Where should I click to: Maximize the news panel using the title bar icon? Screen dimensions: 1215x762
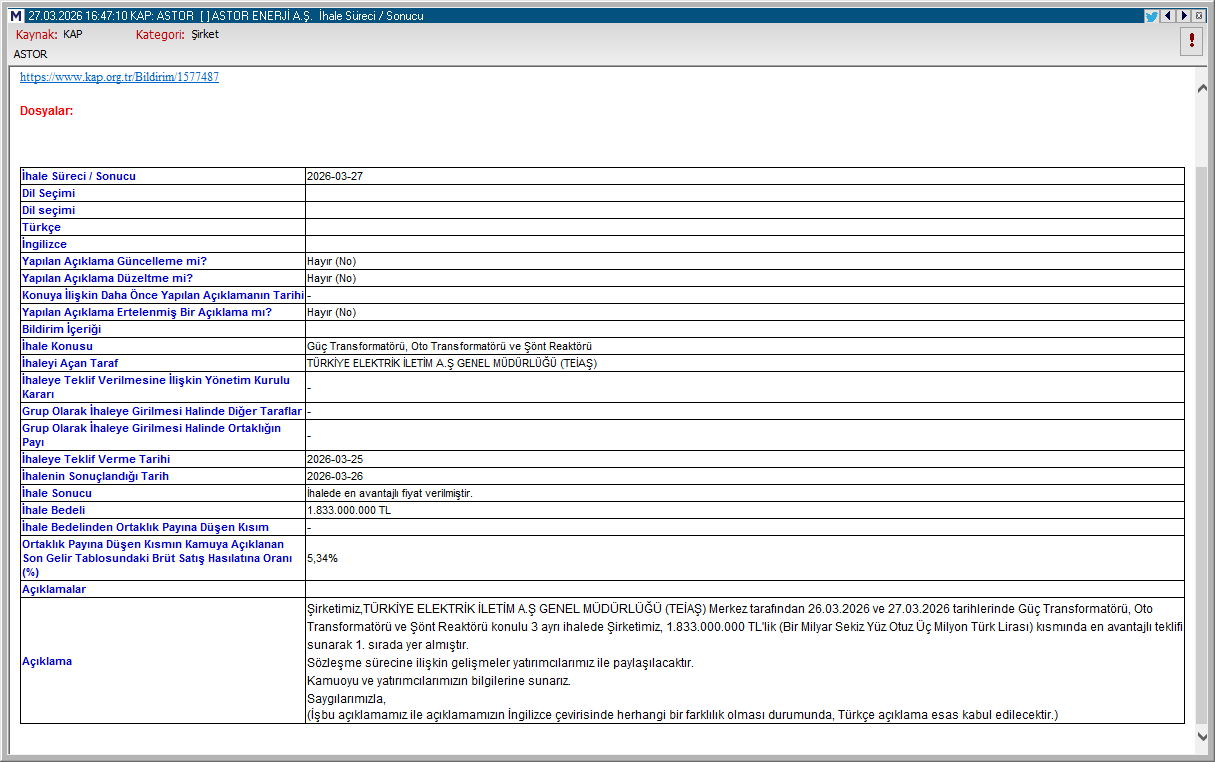click(1199, 16)
